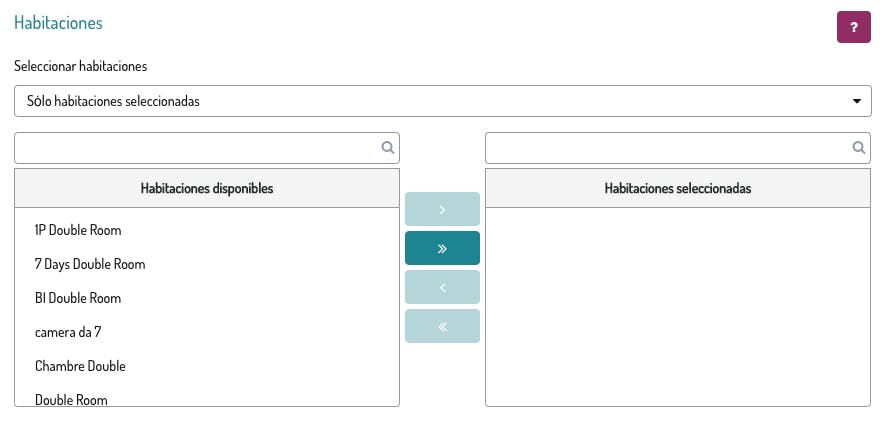890x427 pixels.
Task: Move selected room right with single arrow
Action: click(442, 209)
